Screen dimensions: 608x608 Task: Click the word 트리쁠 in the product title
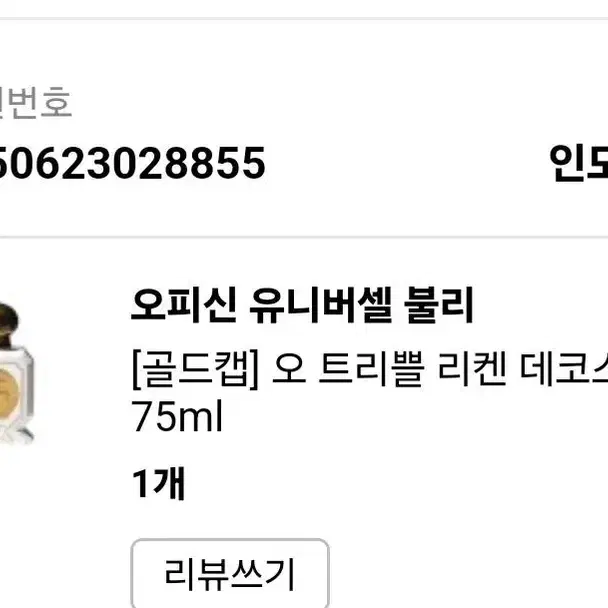pos(371,368)
